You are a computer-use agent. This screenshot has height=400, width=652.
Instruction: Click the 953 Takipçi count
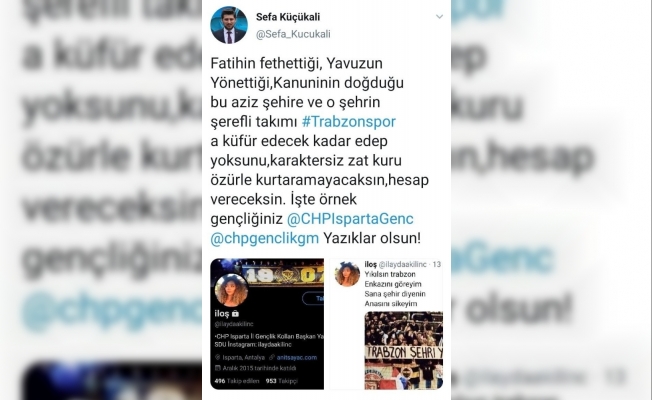(282, 381)
